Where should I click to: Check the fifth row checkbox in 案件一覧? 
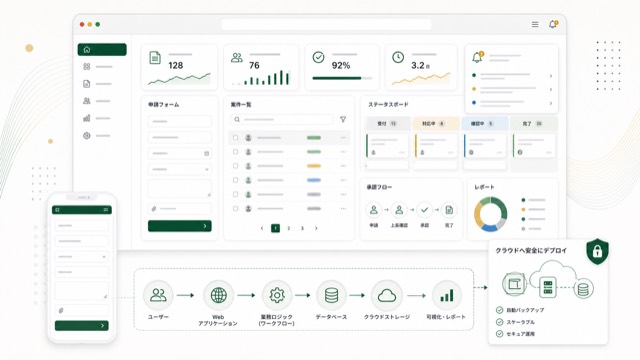click(x=236, y=194)
